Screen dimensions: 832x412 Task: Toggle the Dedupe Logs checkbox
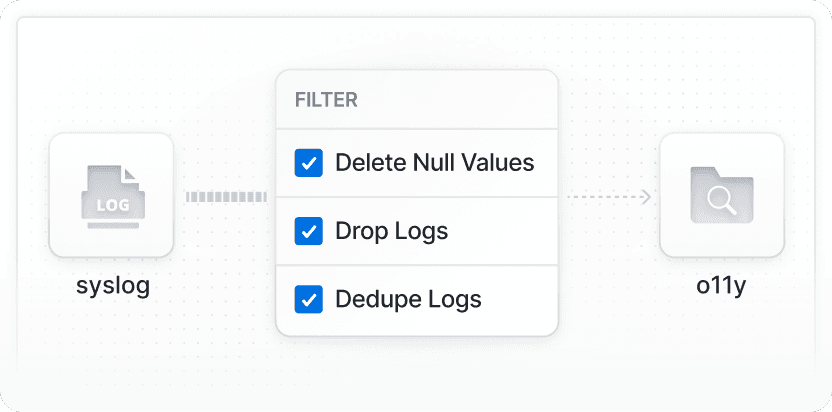[308, 299]
